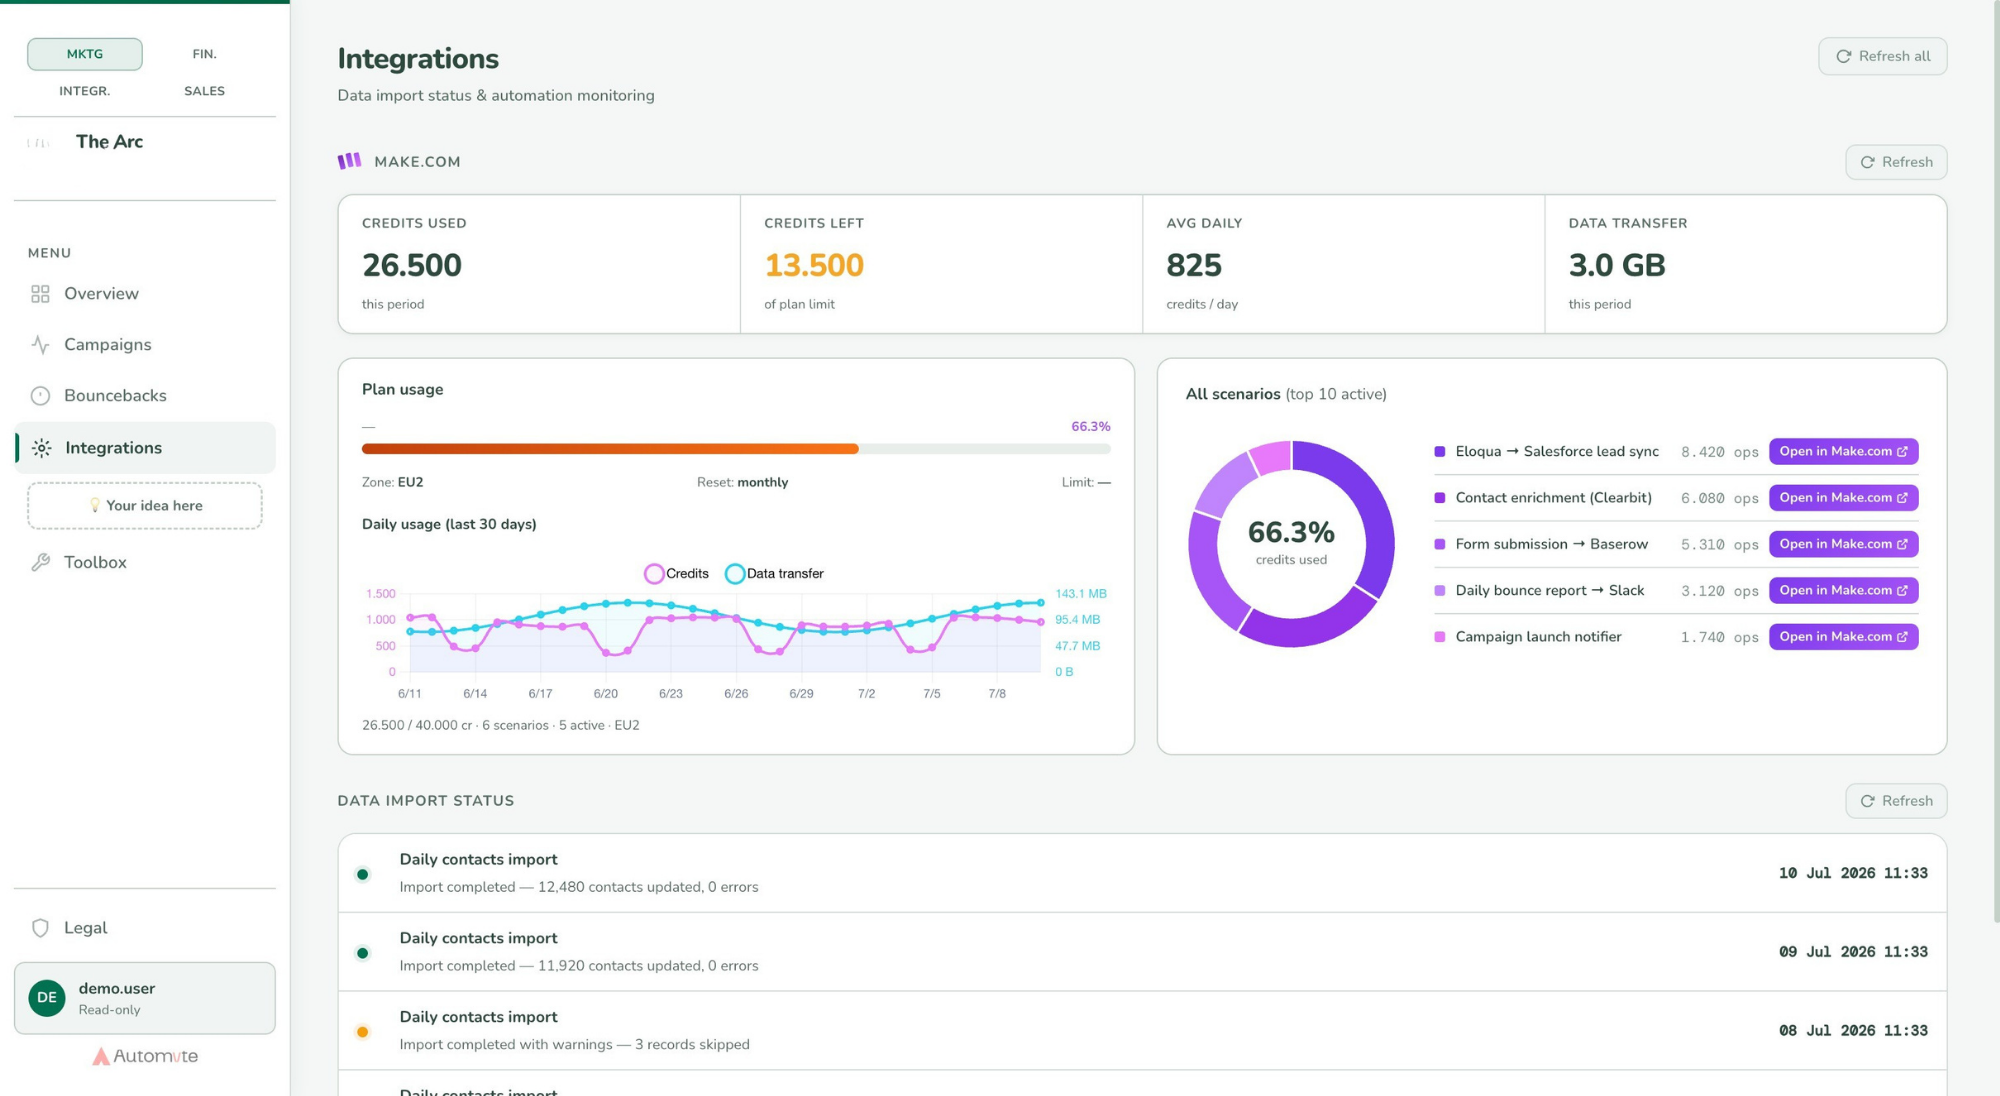
Task: Click the green status dot for 09 Jul import
Action: (363, 953)
